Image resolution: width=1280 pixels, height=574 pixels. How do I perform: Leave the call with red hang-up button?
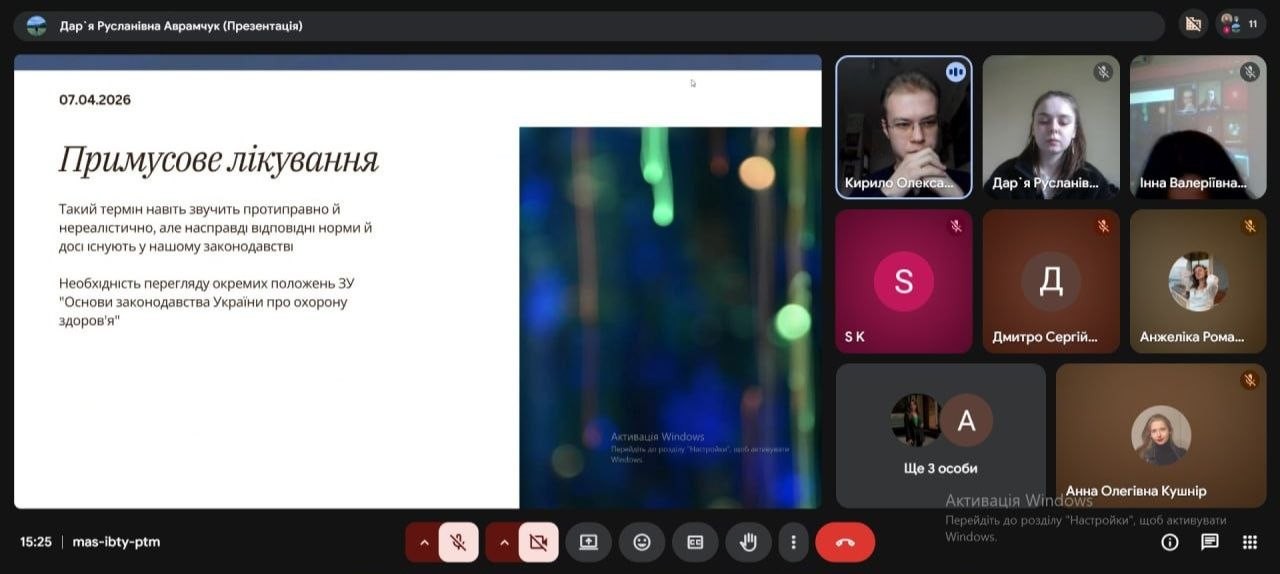pyautogui.click(x=845, y=542)
